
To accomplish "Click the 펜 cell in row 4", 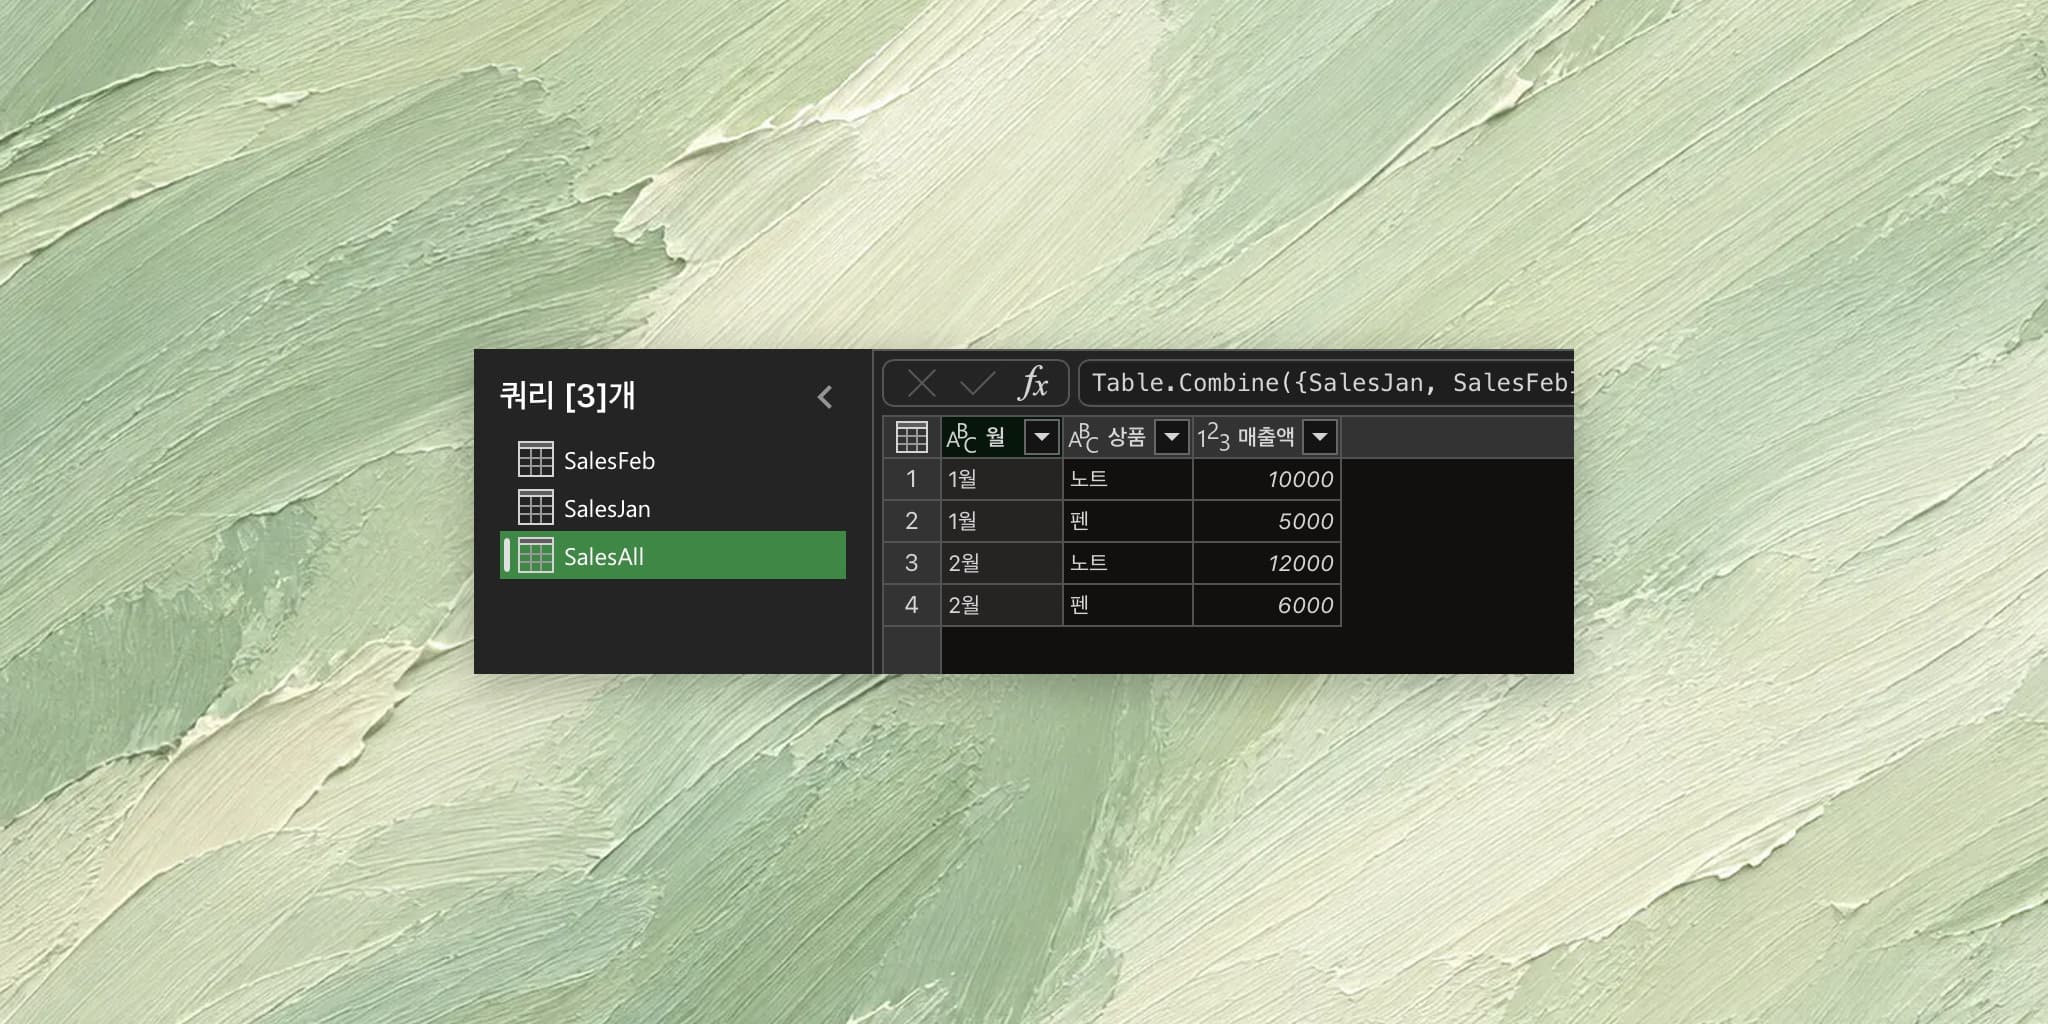I will click(1128, 605).
